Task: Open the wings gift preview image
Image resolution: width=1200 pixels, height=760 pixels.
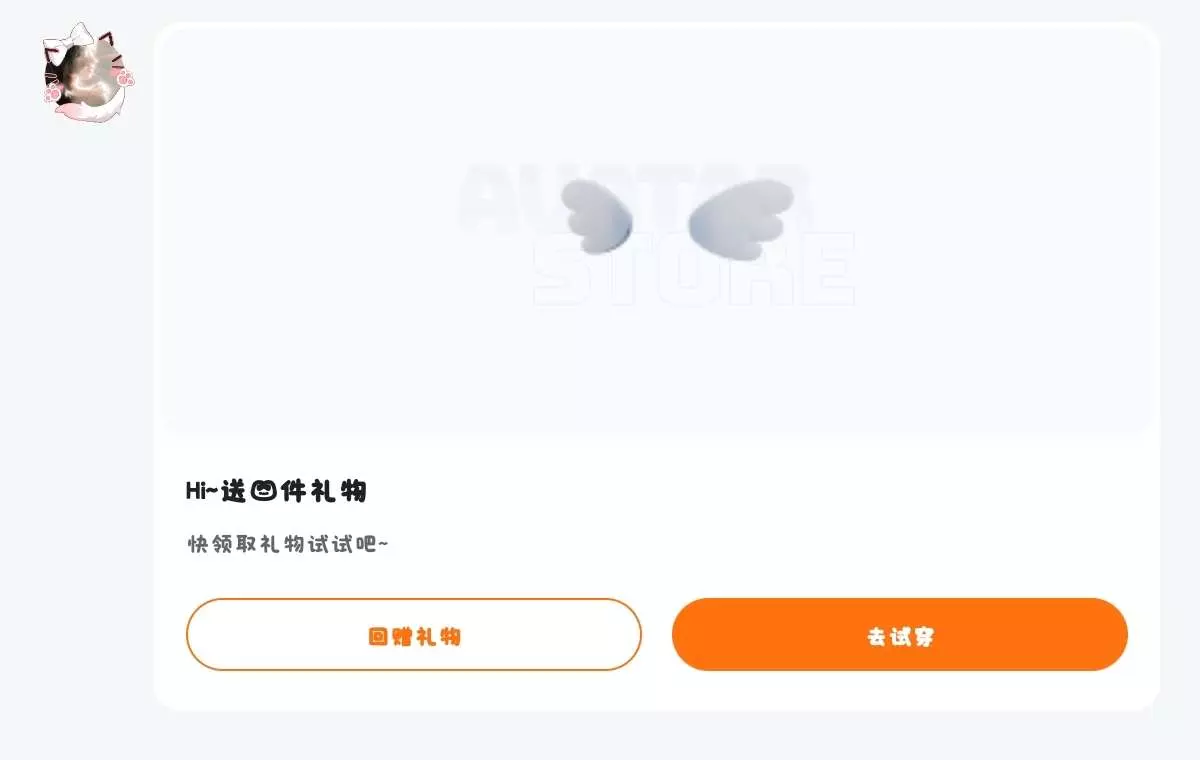Action: (x=656, y=230)
